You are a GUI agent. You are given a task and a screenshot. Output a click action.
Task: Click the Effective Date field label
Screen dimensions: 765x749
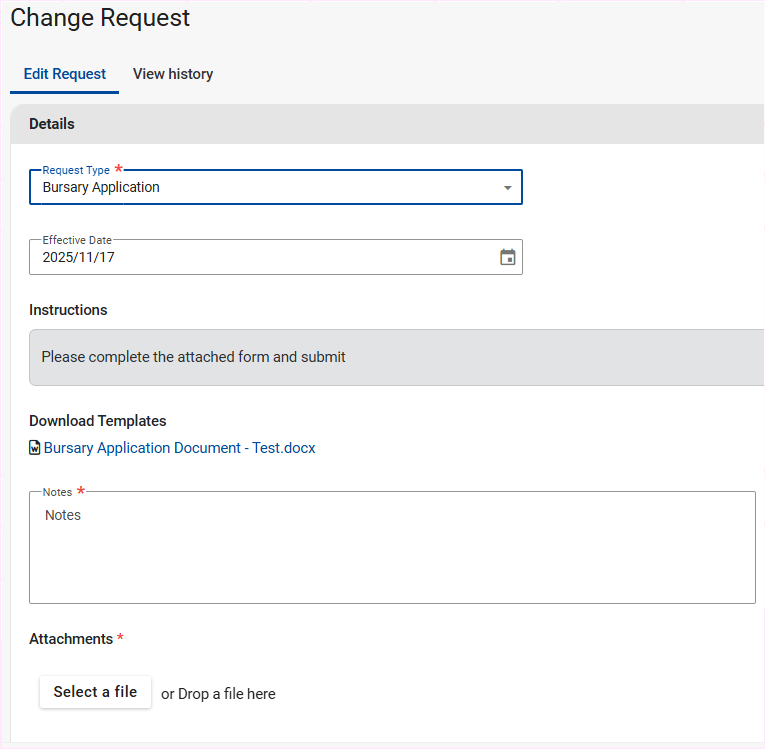click(x=77, y=240)
